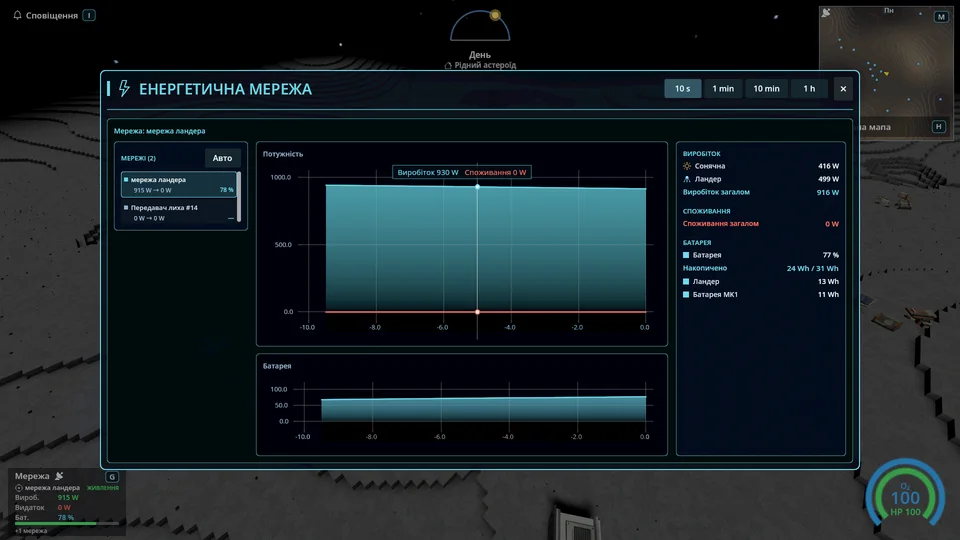
Task: Click the Батарея МК1 11 Wh value
Action: click(x=828, y=294)
